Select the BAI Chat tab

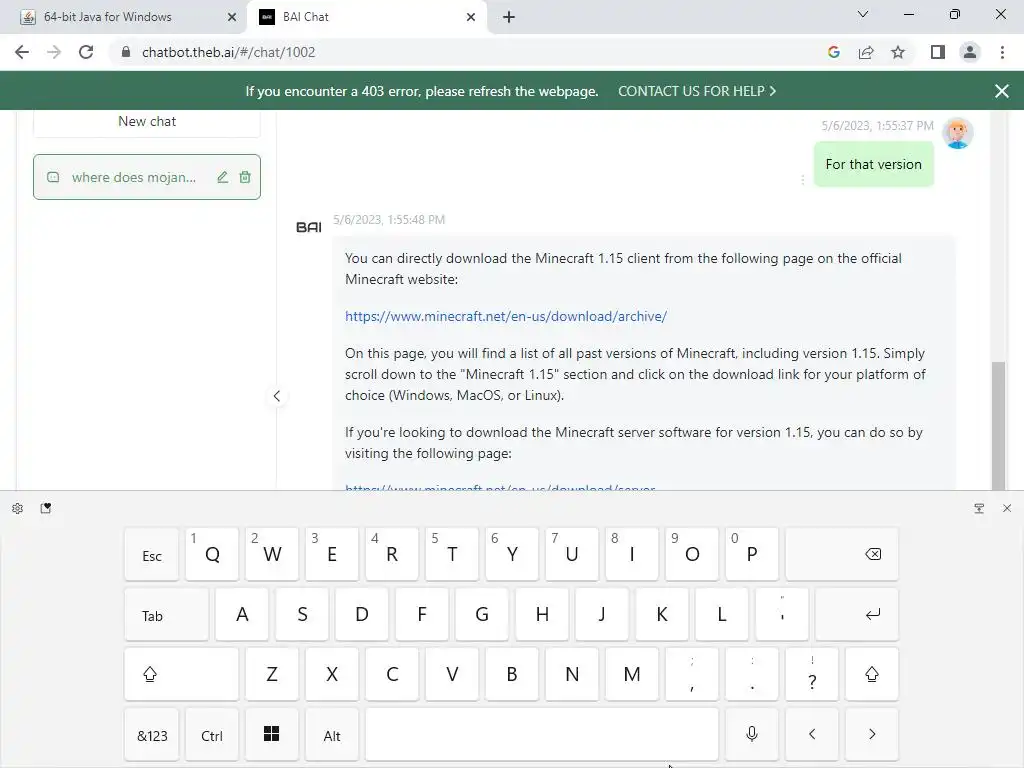(x=366, y=17)
